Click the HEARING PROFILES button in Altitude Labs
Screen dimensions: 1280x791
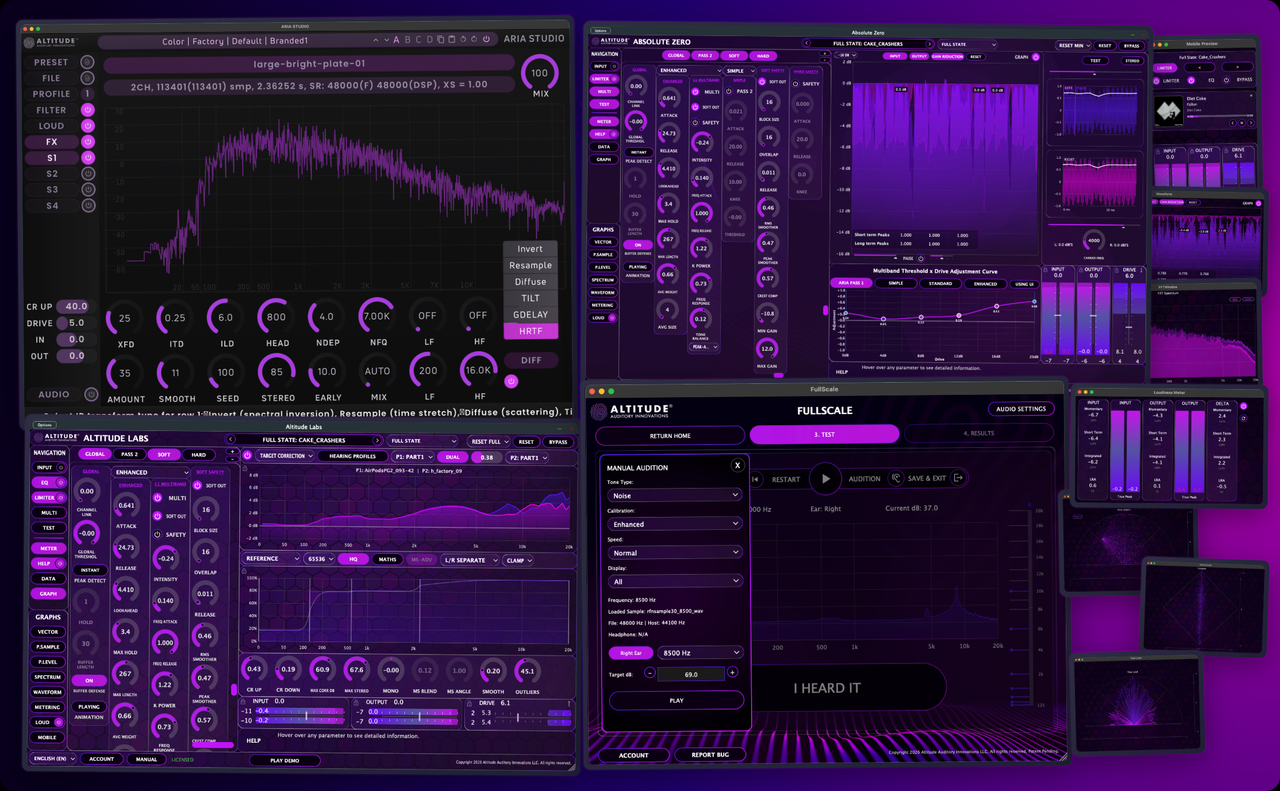coord(353,456)
